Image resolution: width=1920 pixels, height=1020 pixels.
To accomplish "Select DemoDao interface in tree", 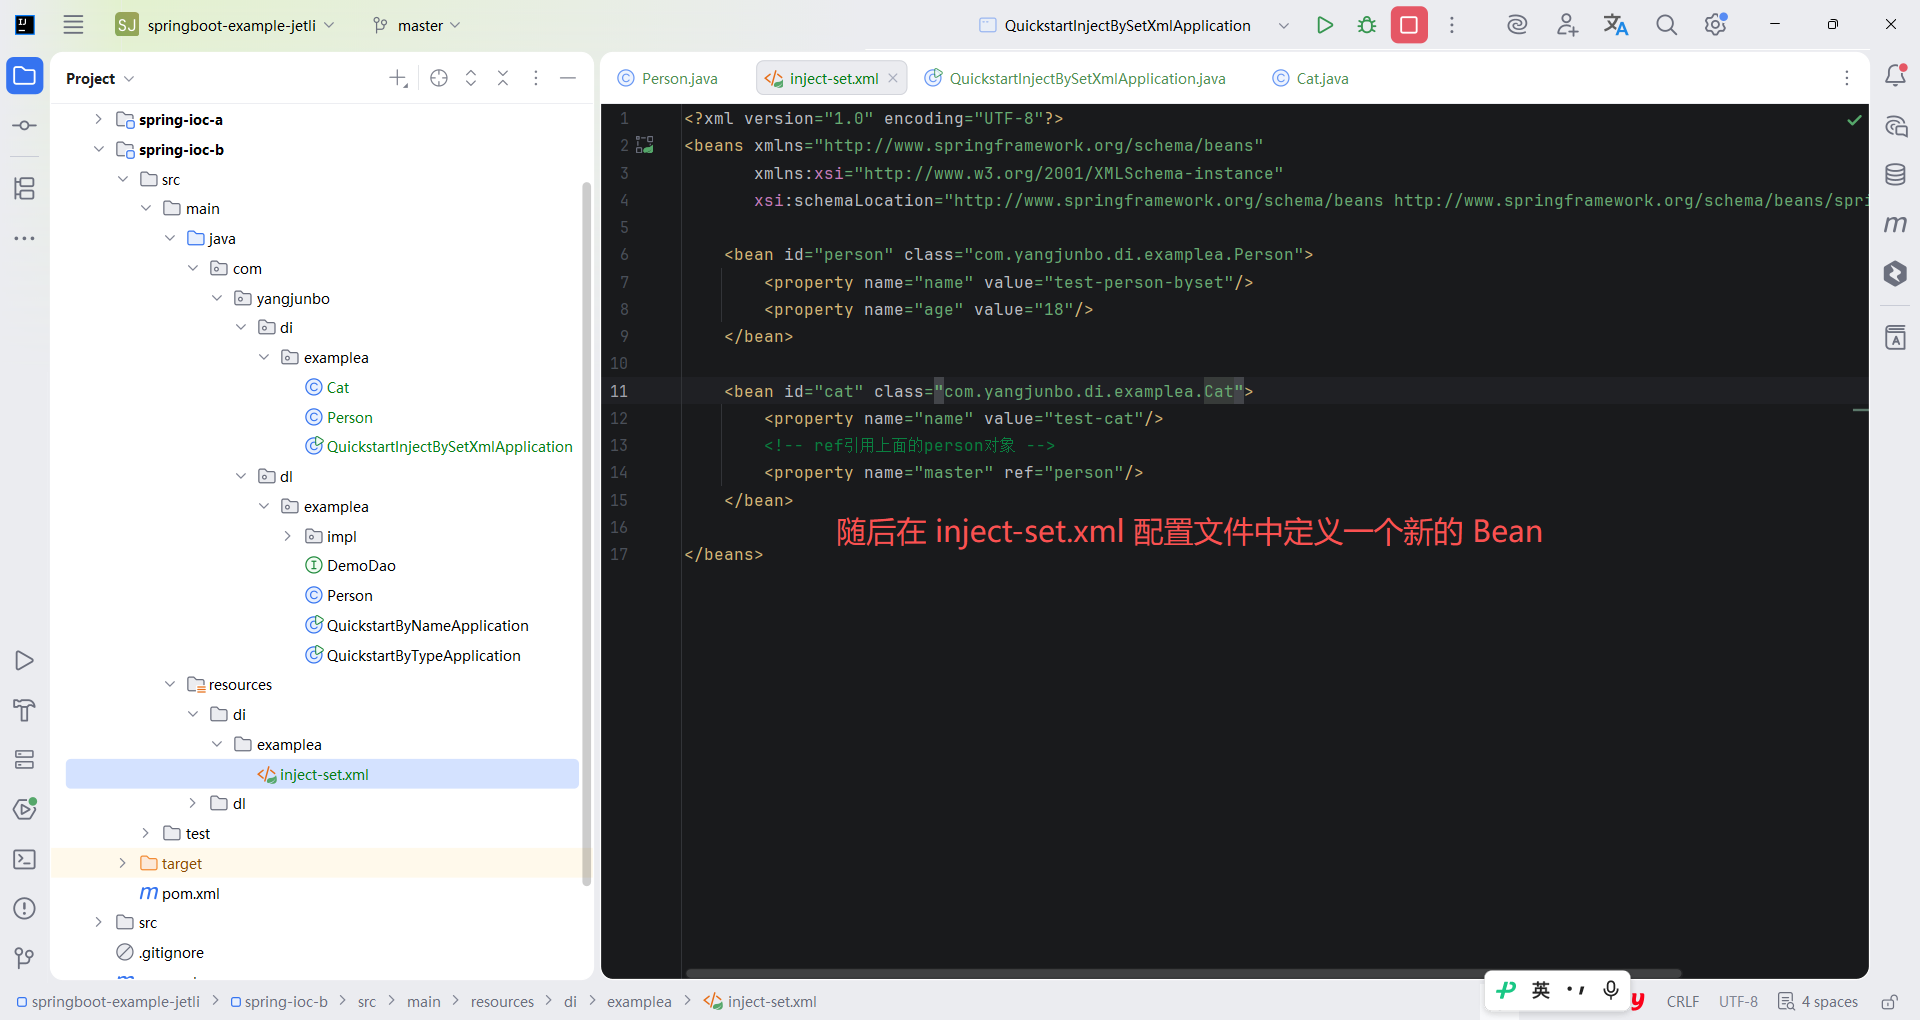I will 350,565.
